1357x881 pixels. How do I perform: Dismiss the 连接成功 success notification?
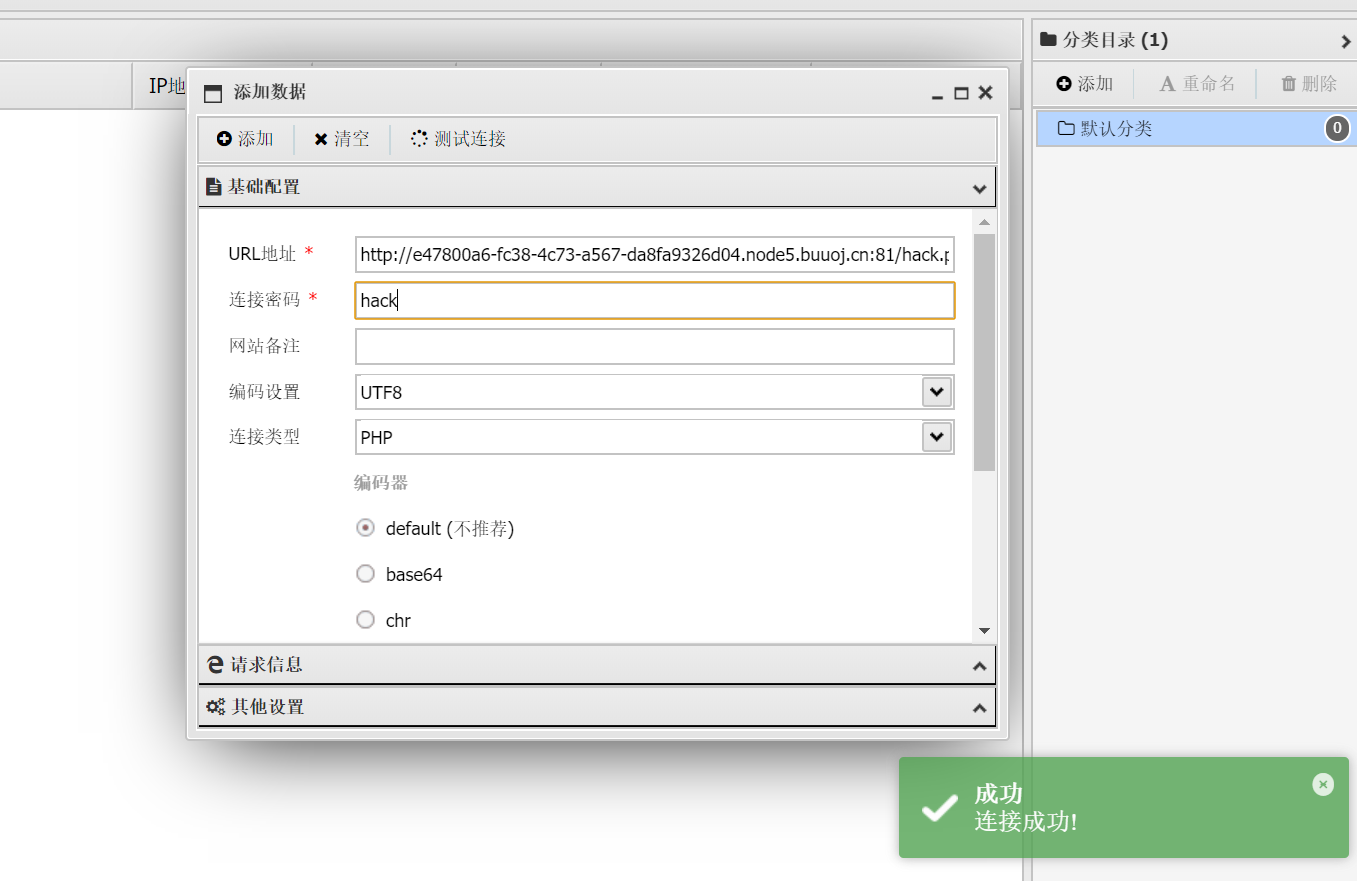(1323, 785)
